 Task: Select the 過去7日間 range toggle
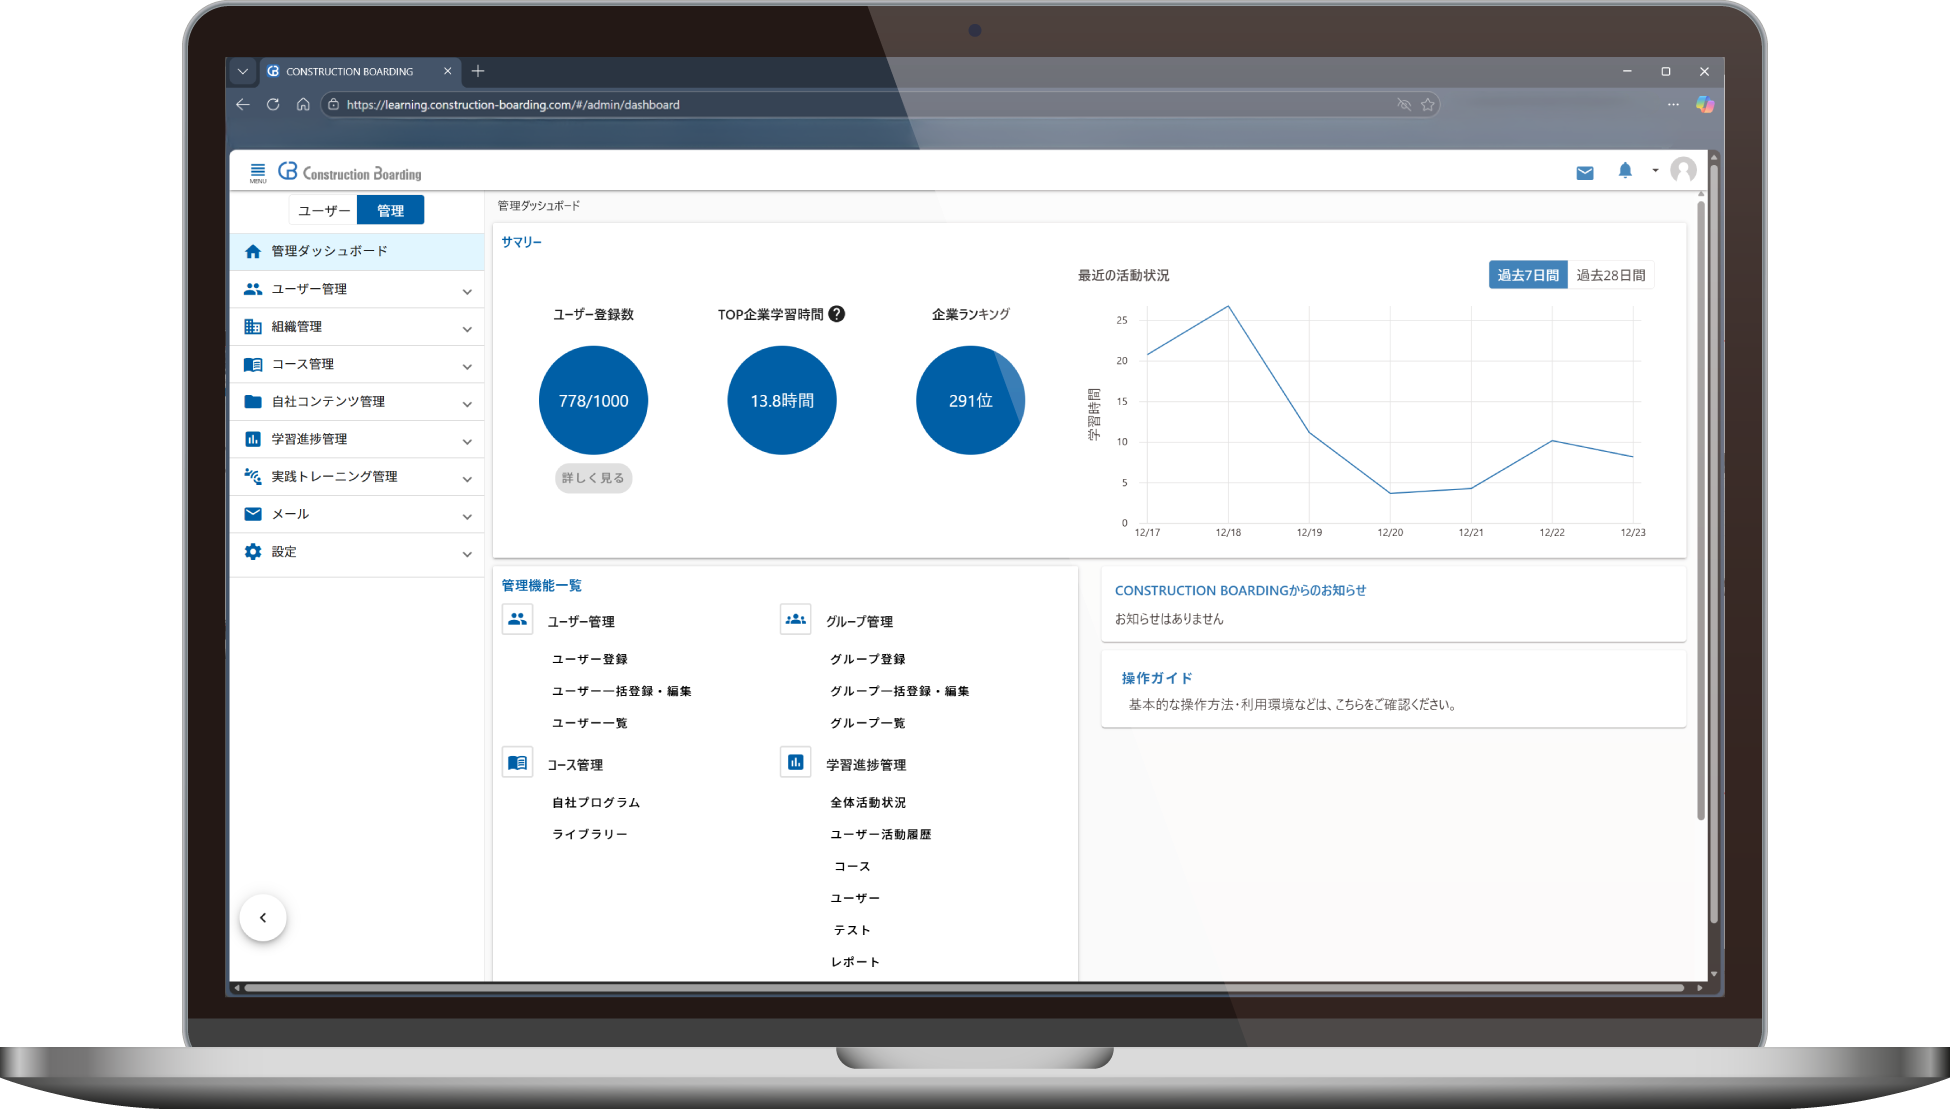point(1527,275)
